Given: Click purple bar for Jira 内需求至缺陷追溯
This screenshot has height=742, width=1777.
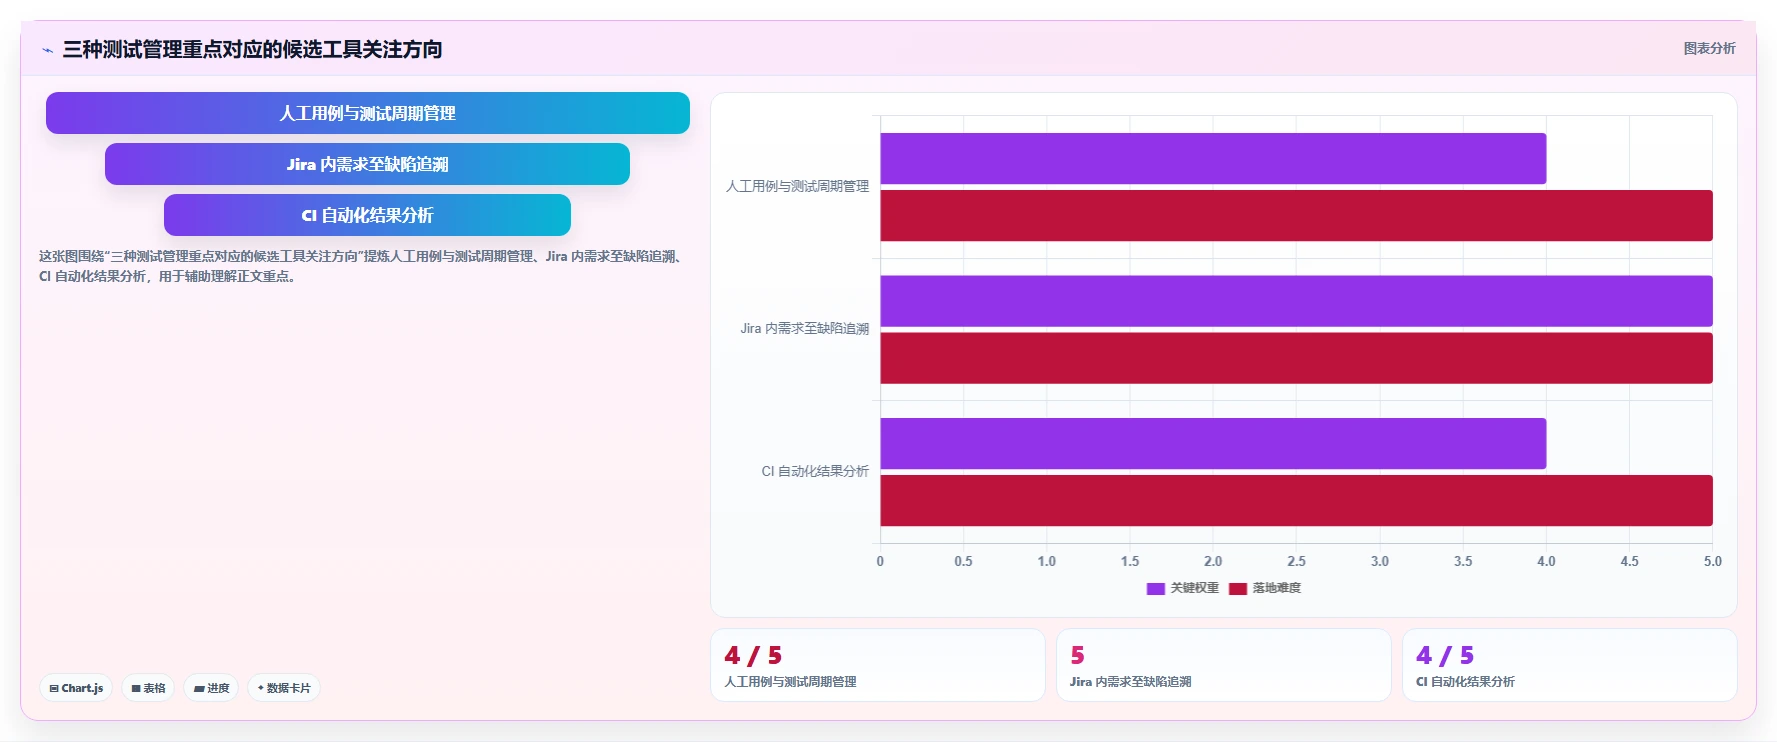Looking at the screenshot, I should pos(1296,301).
